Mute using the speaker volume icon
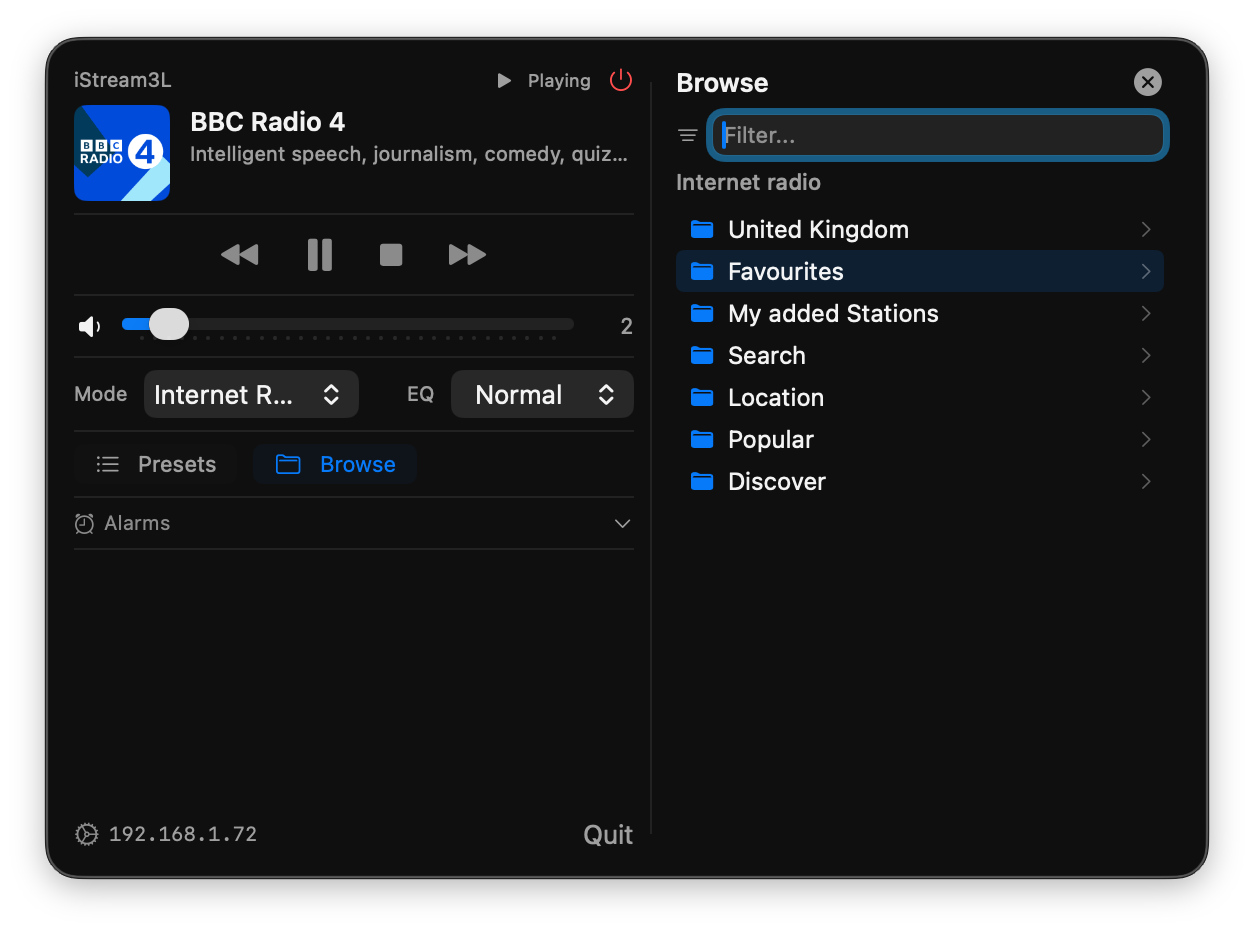Image resolution: width=1254 pixels, height=932 pixels. click(90, 326)
